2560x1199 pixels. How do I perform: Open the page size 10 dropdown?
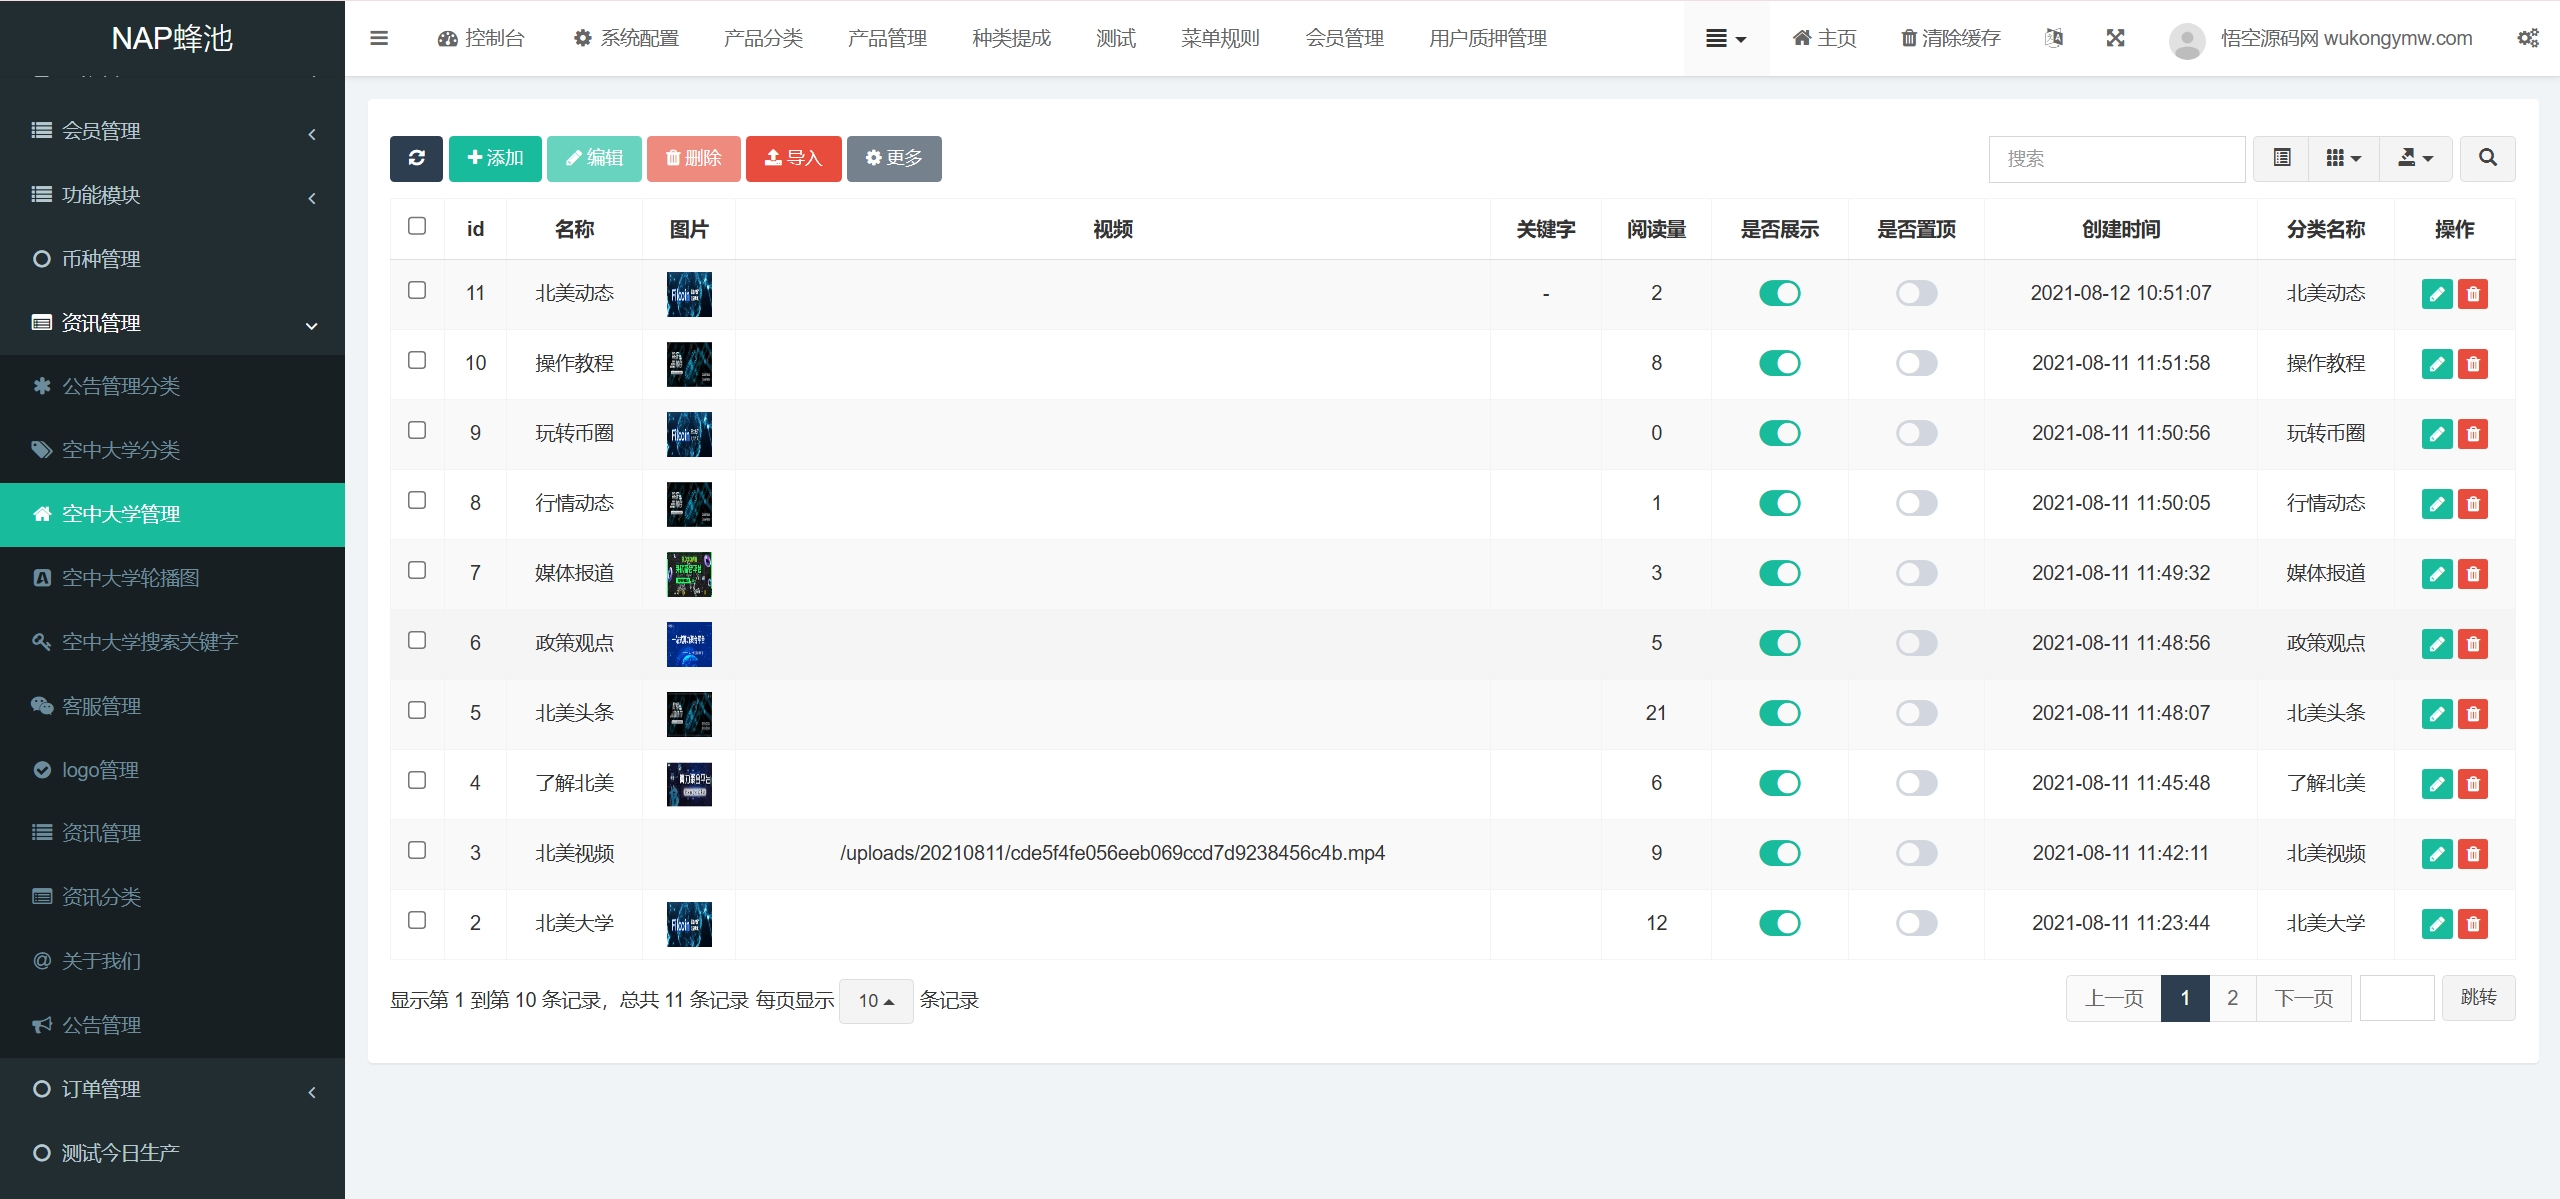point(876,1001)
